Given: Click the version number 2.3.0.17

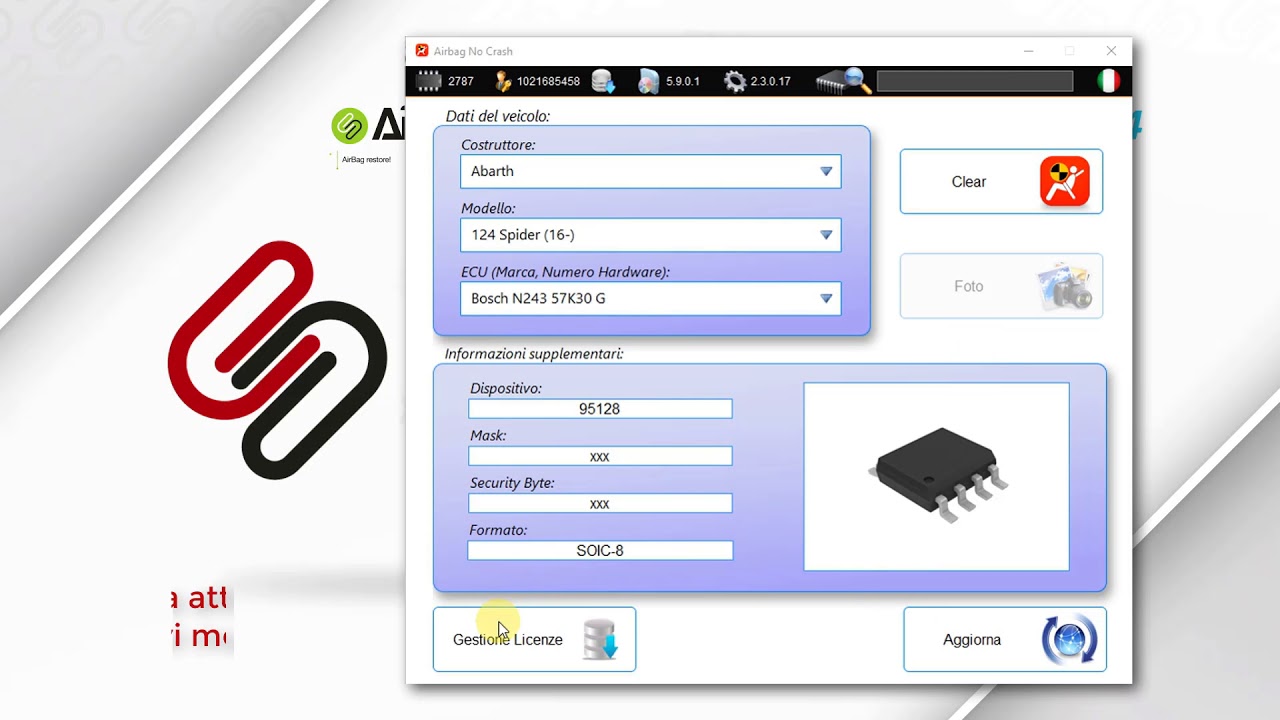Looking at the screenshot, I should (x=771, y=82).
